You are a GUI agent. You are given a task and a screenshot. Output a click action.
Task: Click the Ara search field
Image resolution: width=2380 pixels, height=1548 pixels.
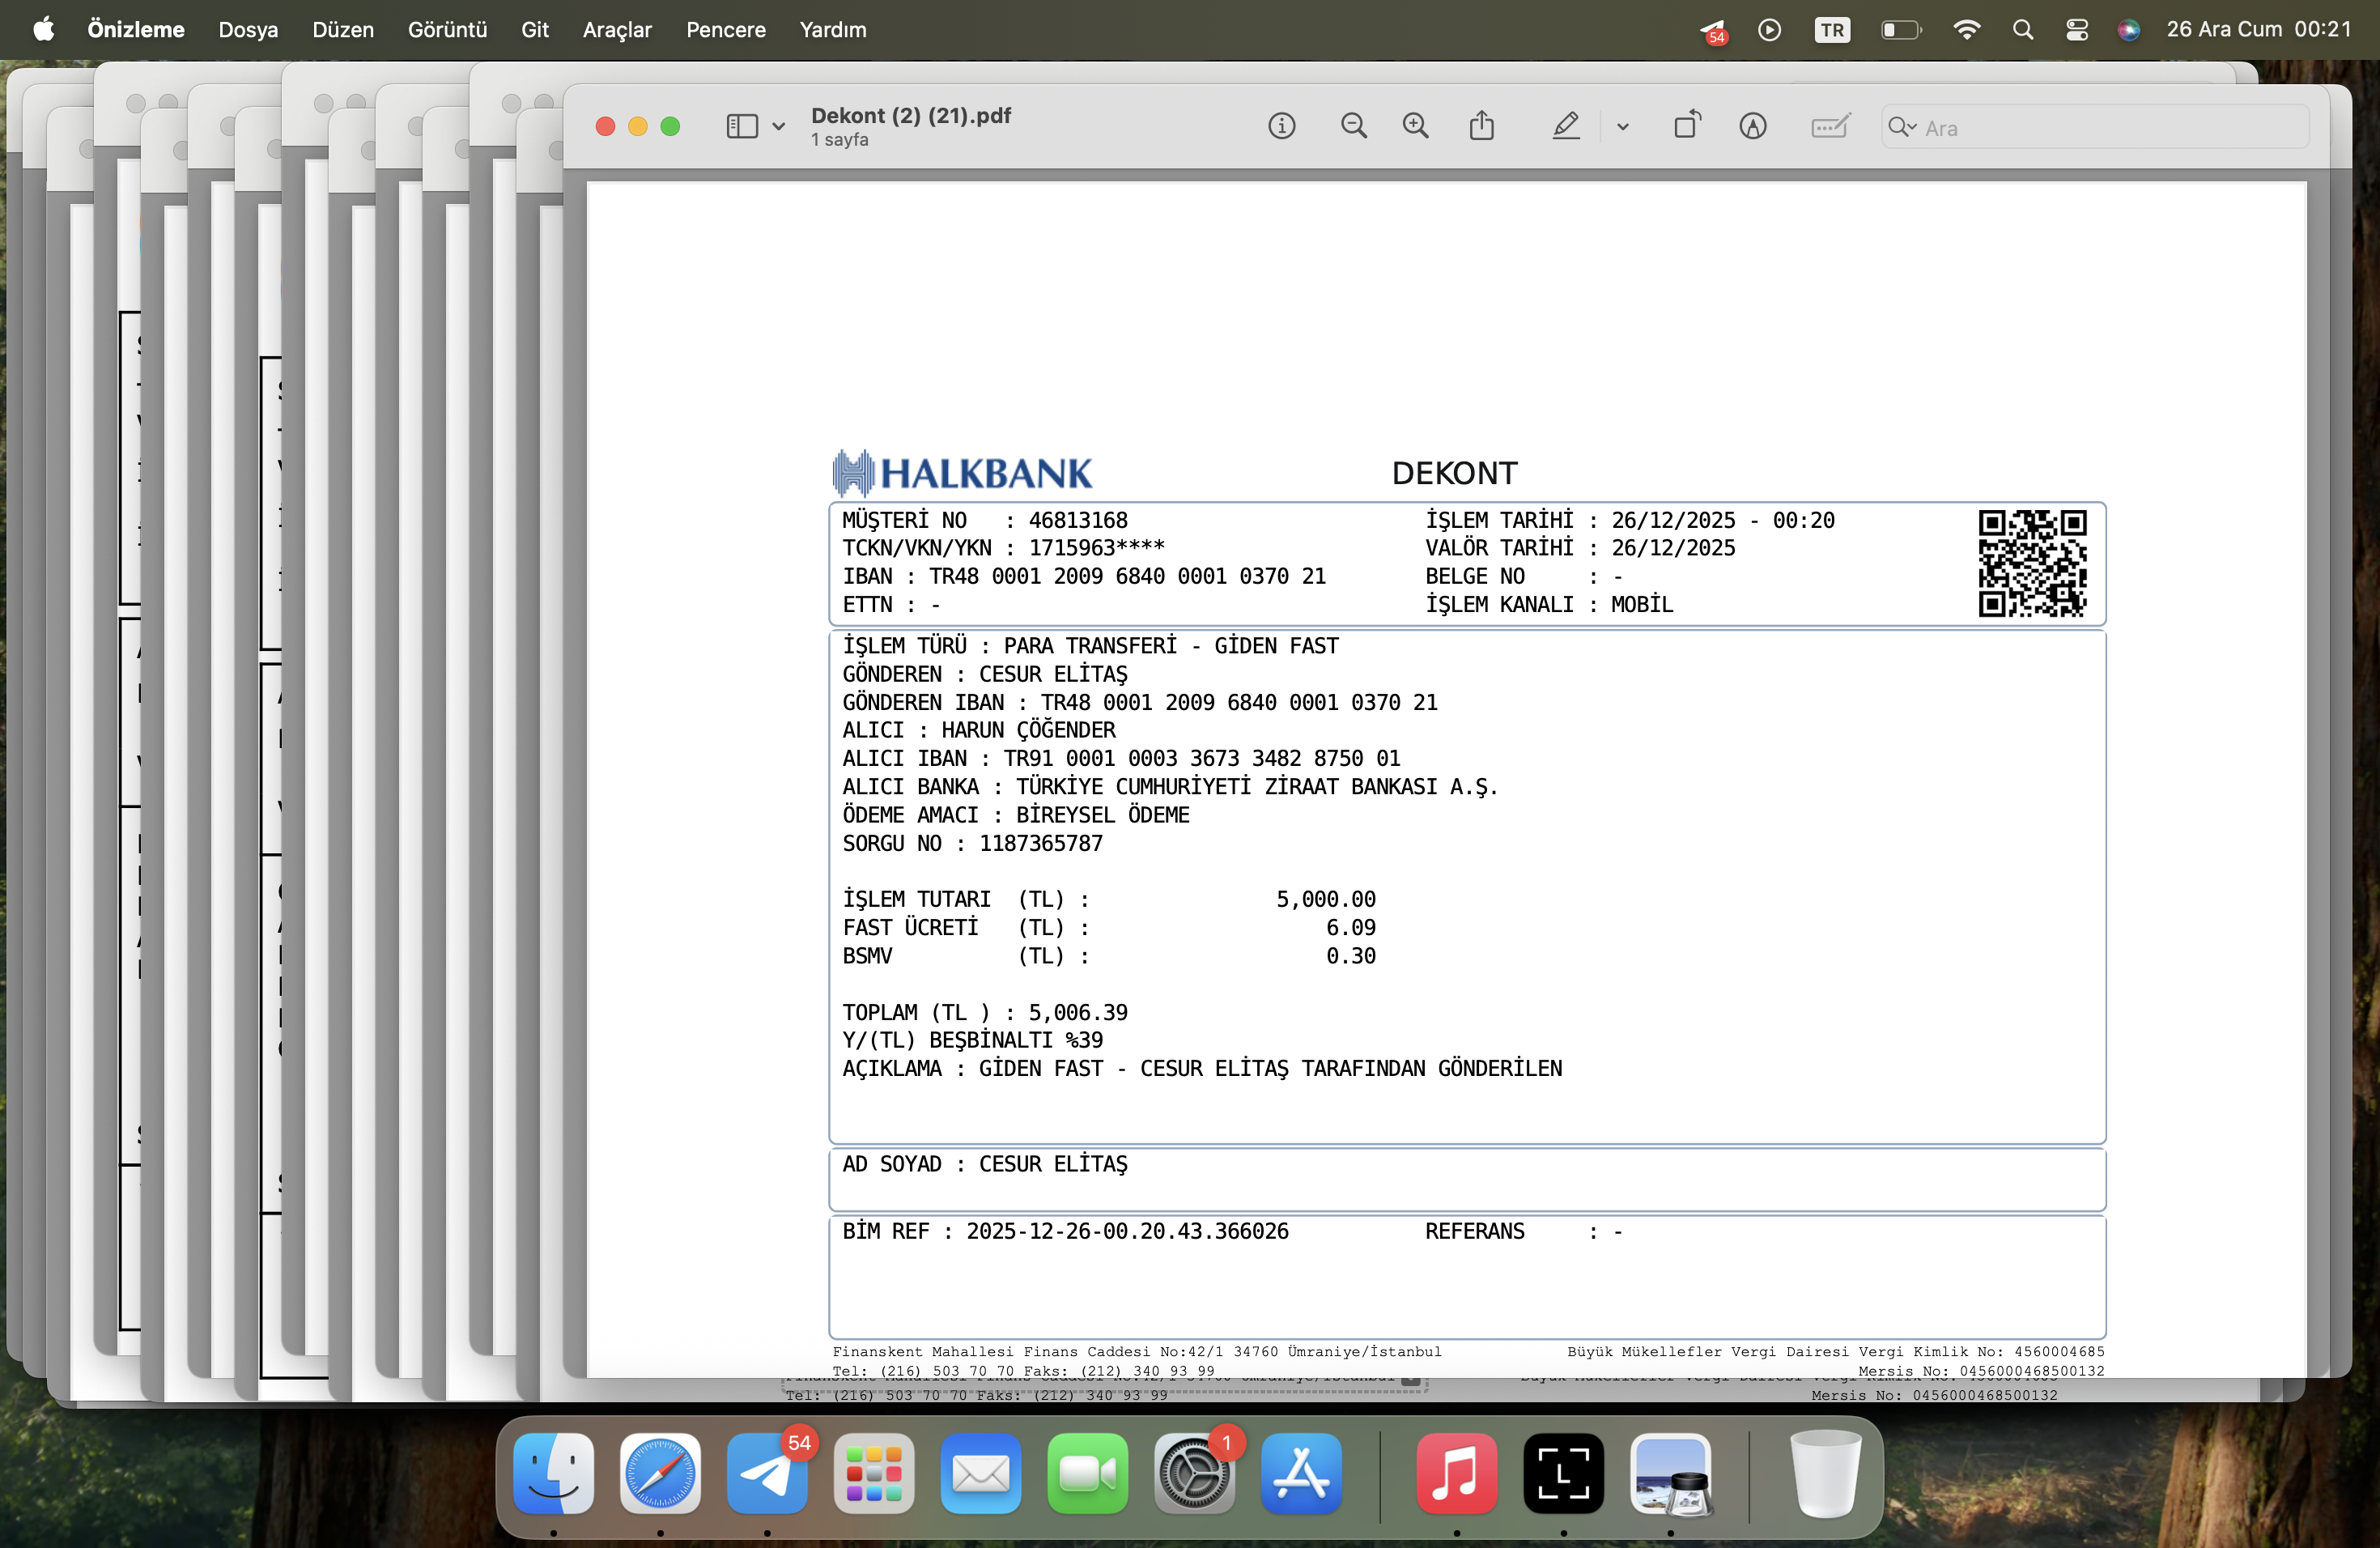[x=2095, y=127]
